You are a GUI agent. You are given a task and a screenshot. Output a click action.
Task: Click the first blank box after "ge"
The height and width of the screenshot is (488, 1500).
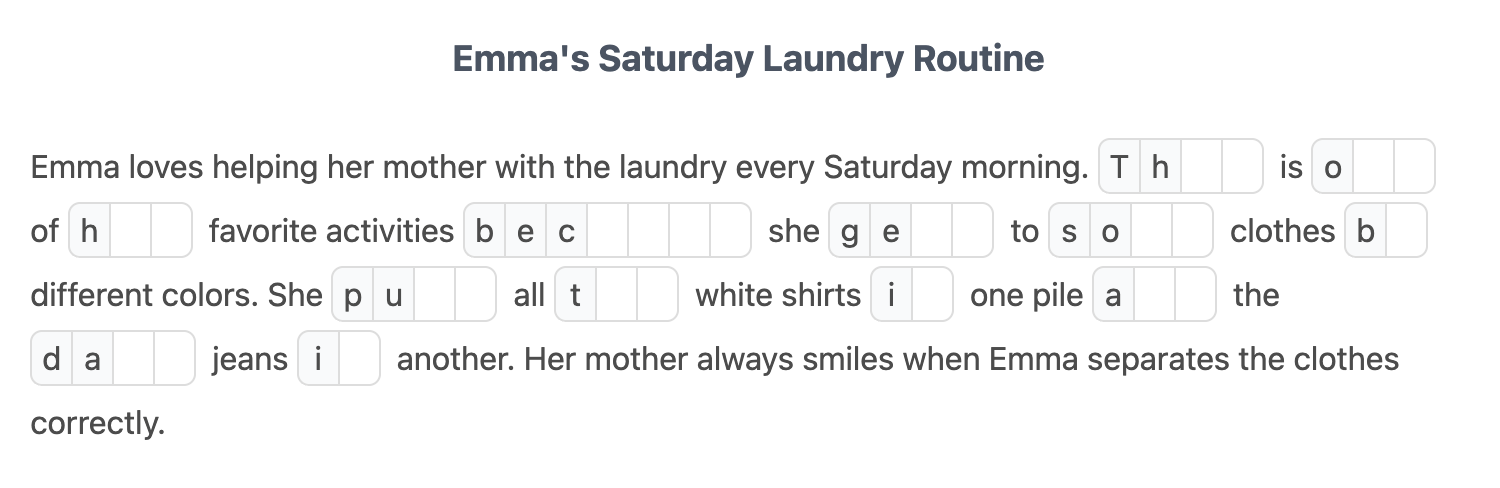[931, 231]
